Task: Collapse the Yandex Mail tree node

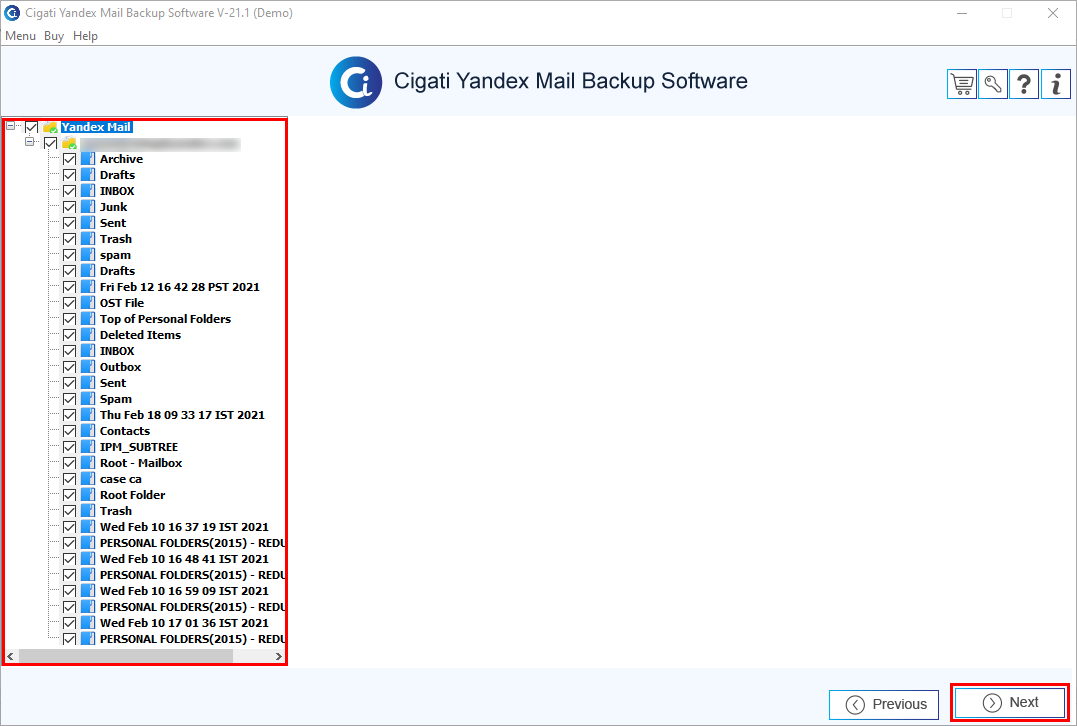Action: (x=10, y=126)
